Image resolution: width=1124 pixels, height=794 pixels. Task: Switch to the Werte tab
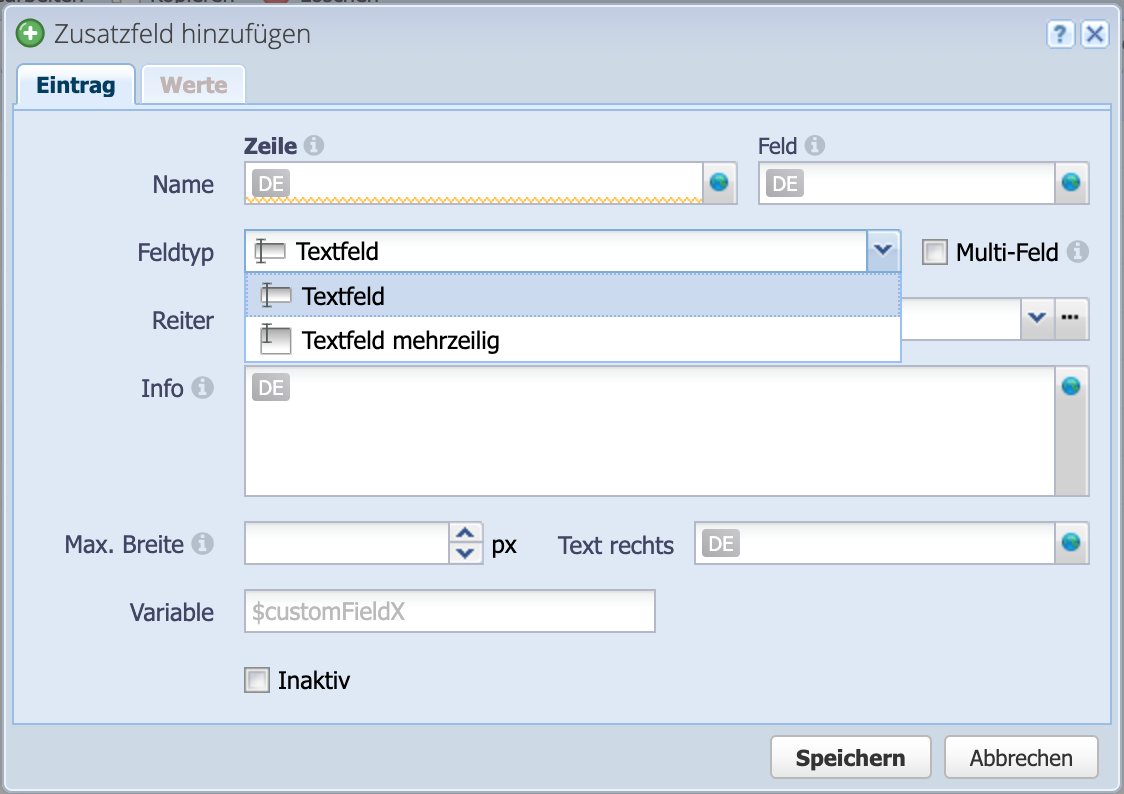pos(192,84)
